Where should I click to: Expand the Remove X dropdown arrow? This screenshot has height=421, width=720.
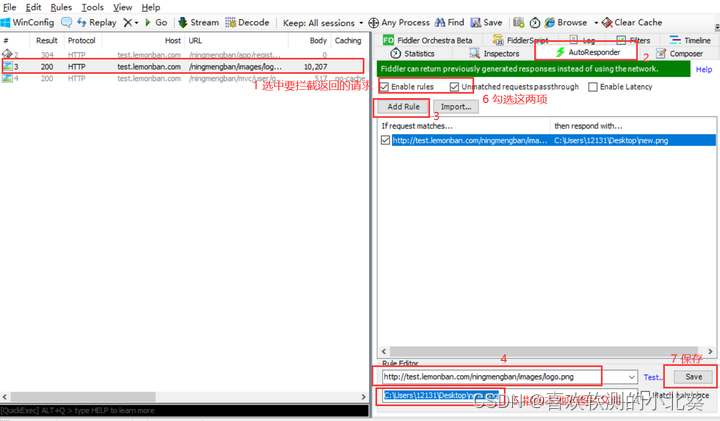pyautogui.click(x=136, y=22)
